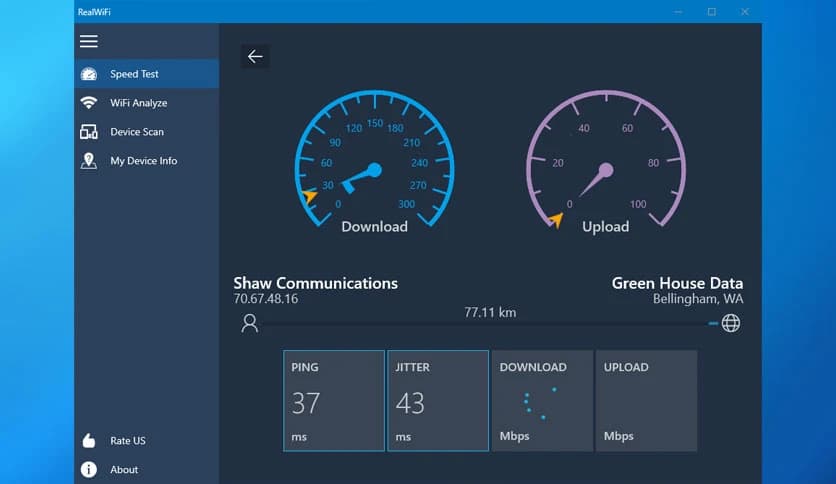
Task: Go to Device Scan
Action: tap(147, 132)
